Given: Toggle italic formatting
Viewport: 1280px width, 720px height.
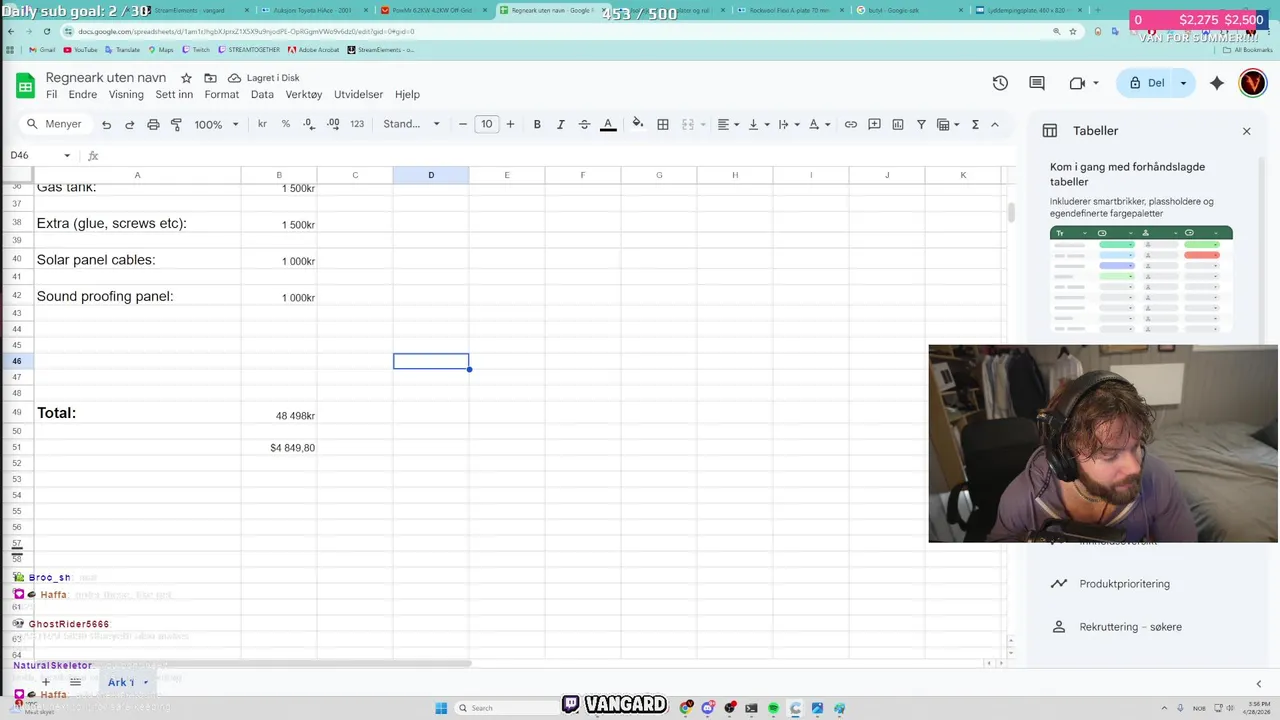Looking at the screenshot, I should coord(560,124).
